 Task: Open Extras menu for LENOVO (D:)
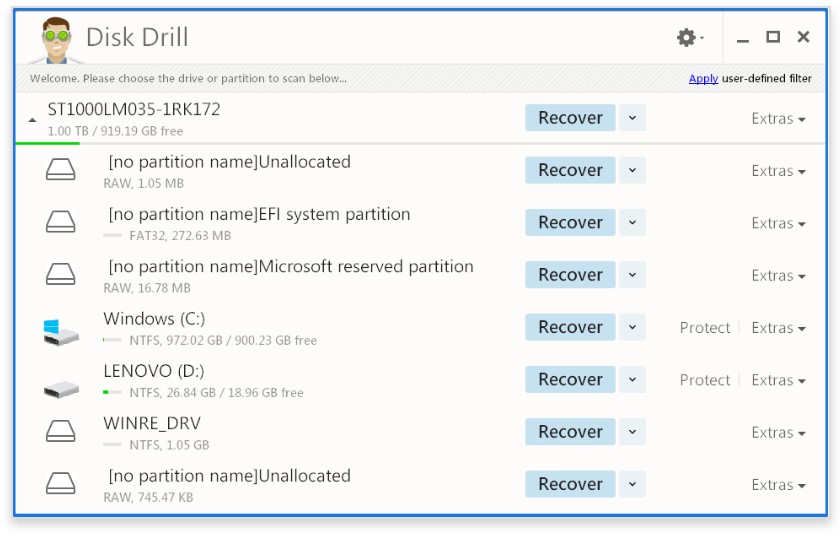pos(778,380)
